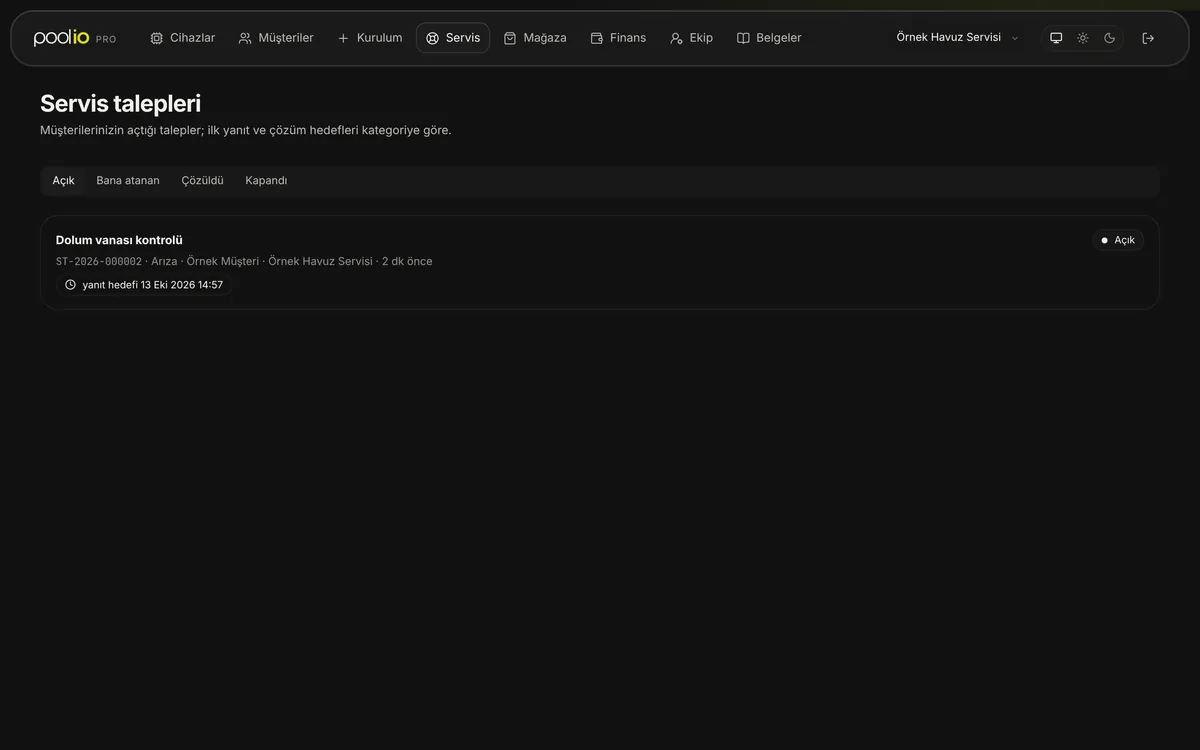The image size is (1200, 750).
Task: Click ticket number ST-2026-000002
Action: [99, 262]
